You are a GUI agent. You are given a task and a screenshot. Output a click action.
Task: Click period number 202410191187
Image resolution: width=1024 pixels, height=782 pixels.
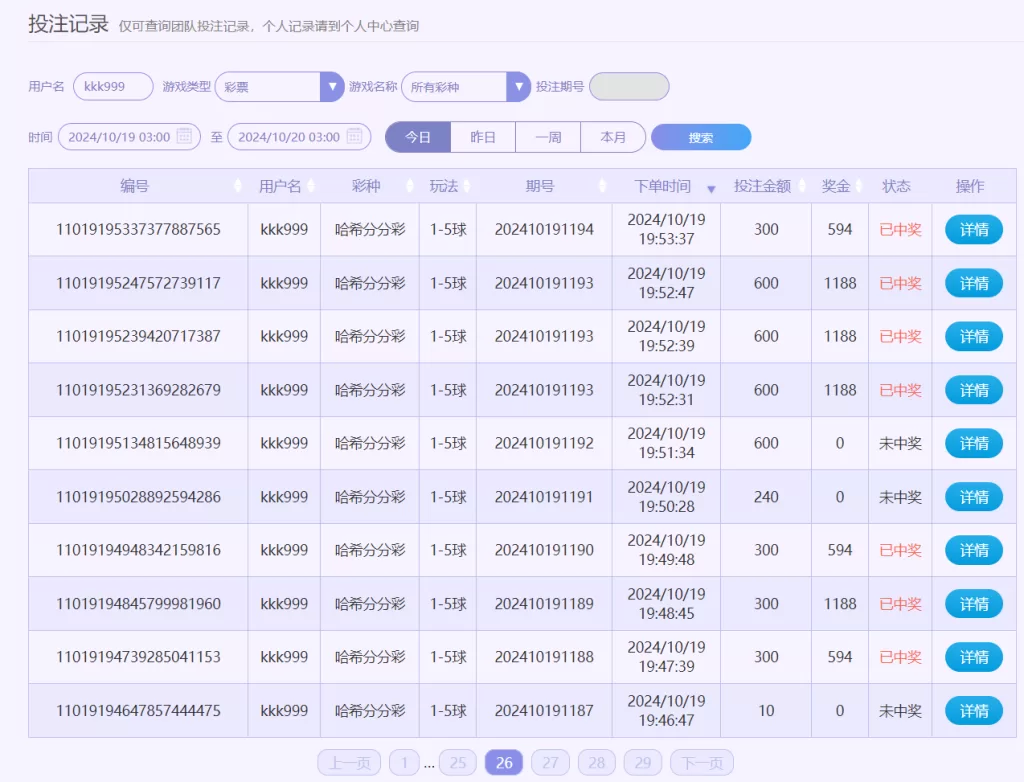(544, 710)
